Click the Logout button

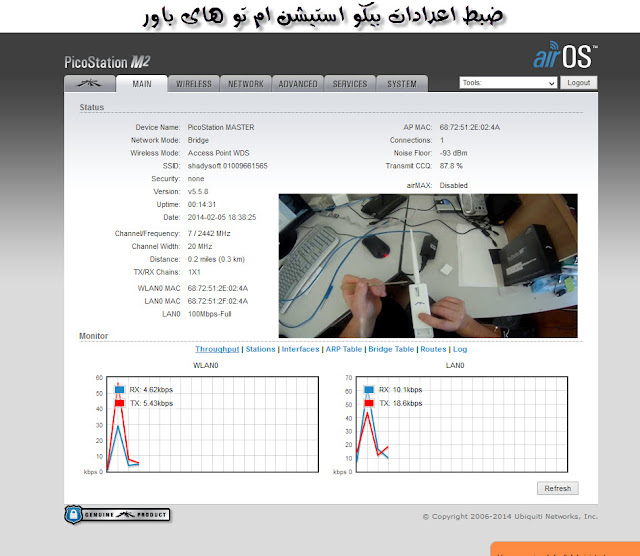578,82
